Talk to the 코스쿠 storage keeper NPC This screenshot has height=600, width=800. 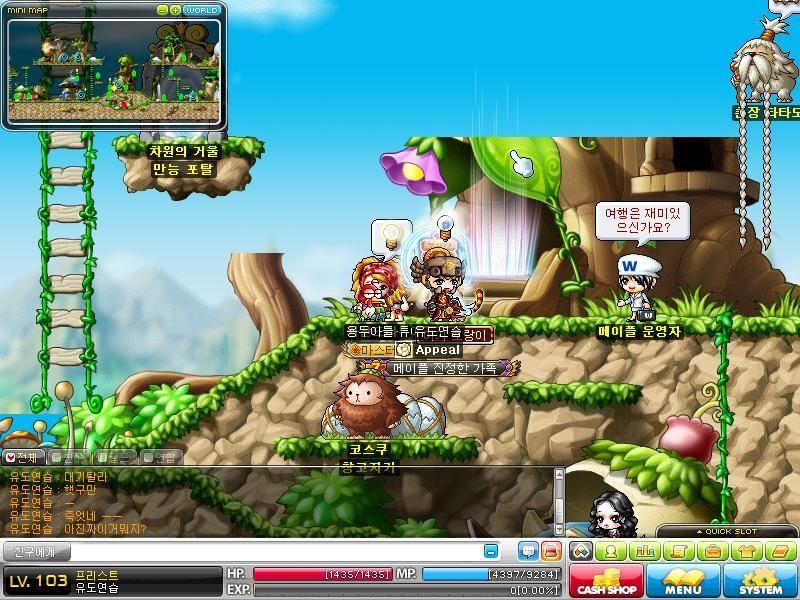pos(370,406)
